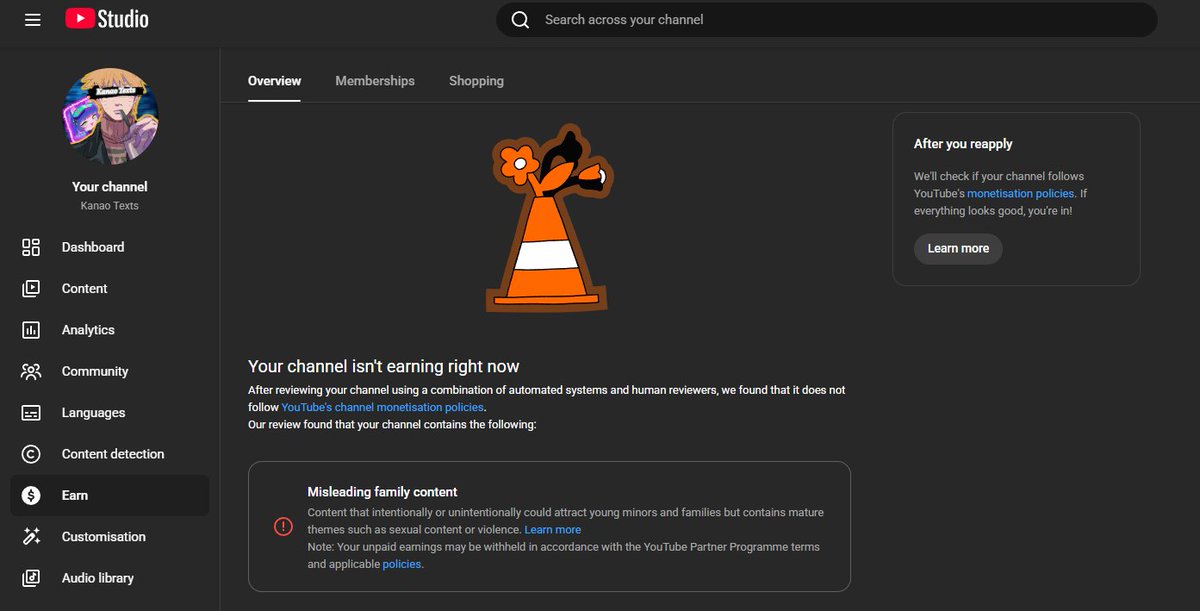Click the 'Kanao Texts' channel name

point(110,206)
